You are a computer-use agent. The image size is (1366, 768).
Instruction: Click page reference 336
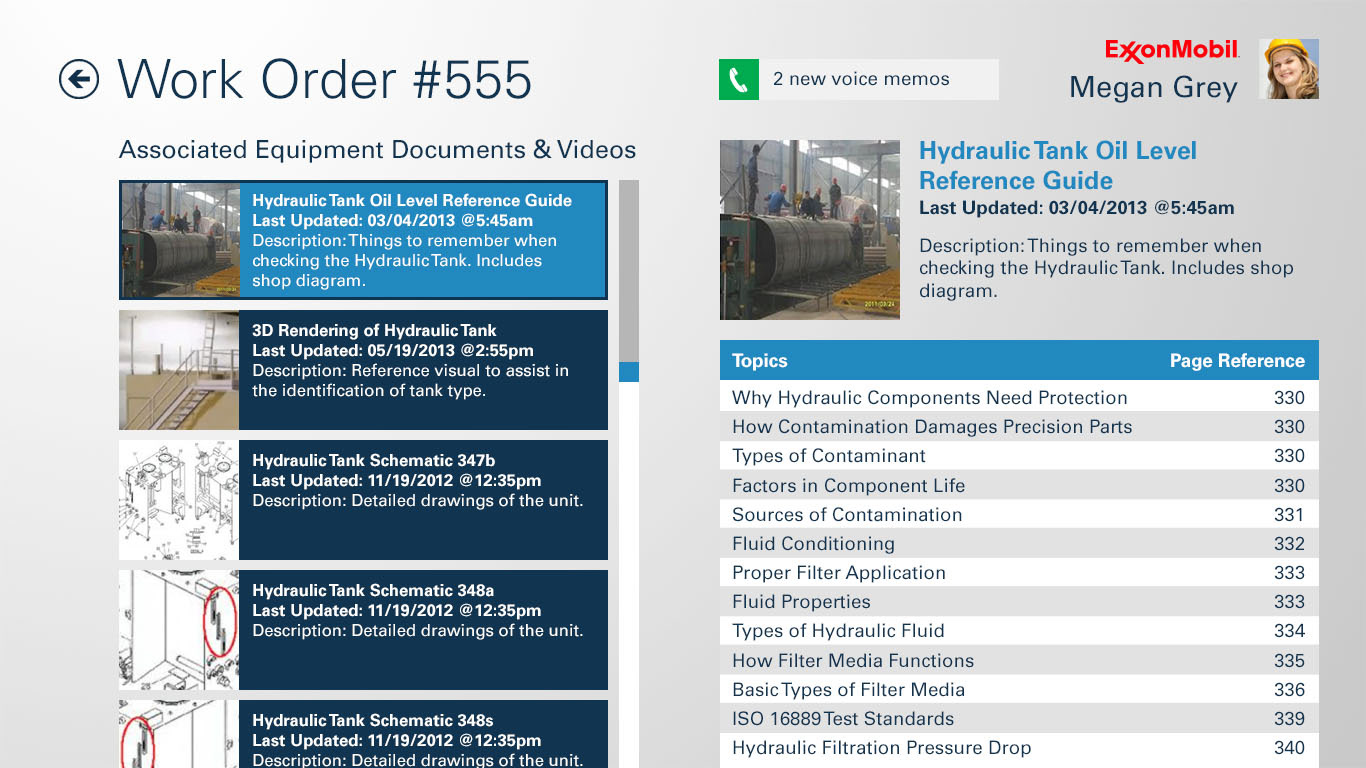click(x=1289, y=689)
